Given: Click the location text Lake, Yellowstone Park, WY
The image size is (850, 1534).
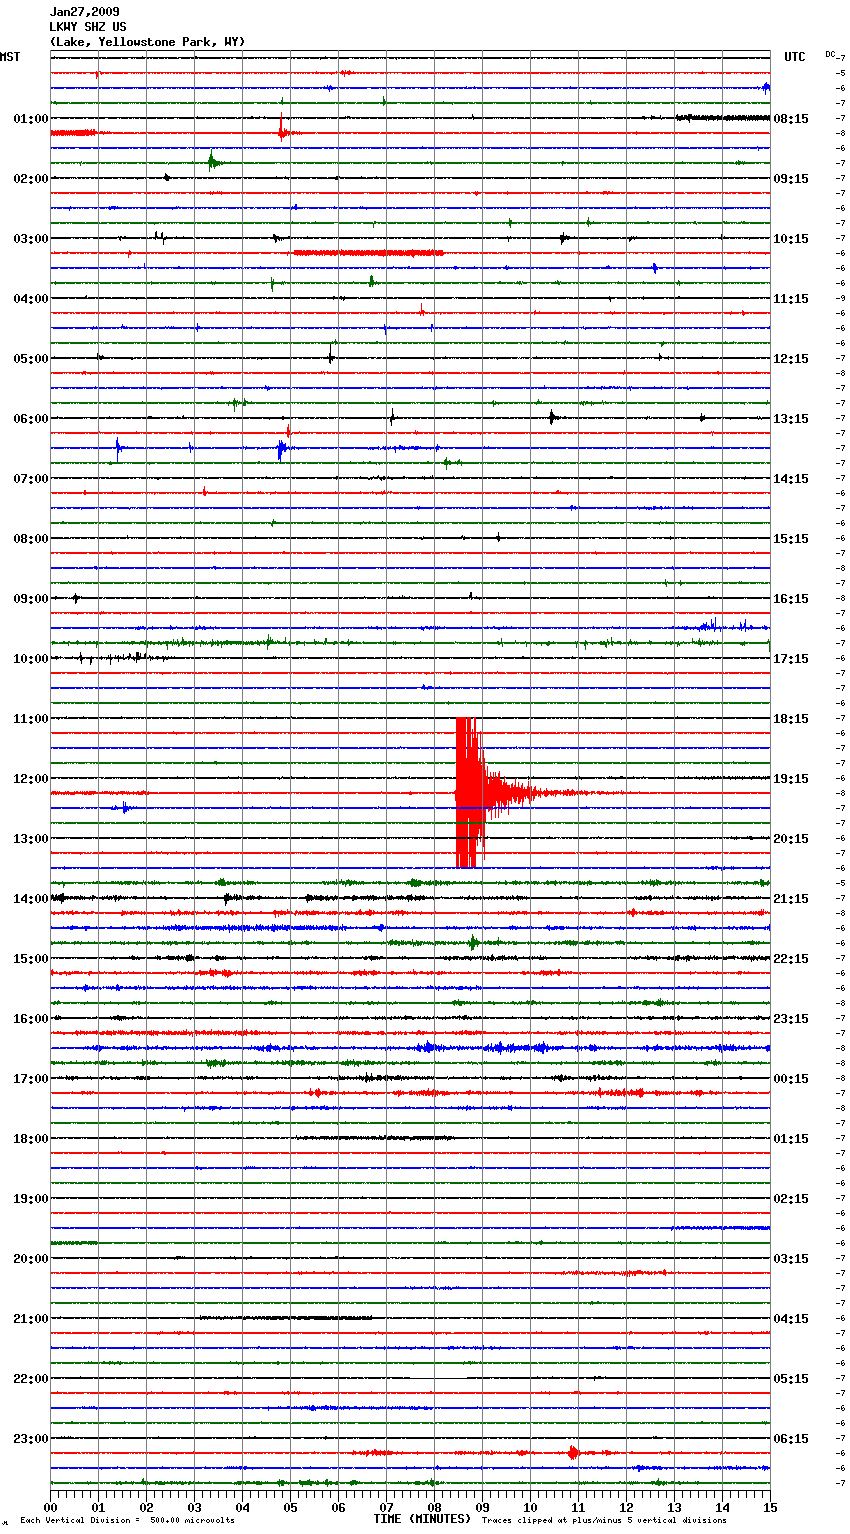Looking at the screenshot, I should [147, 42].
